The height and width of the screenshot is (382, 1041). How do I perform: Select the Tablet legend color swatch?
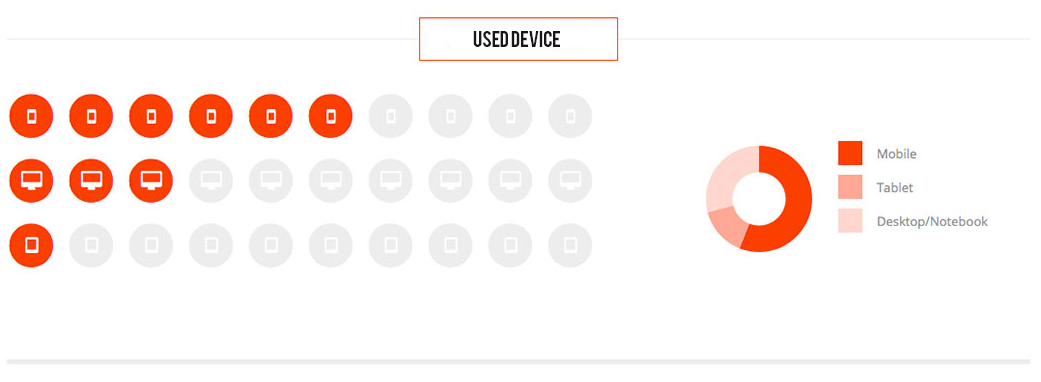tap(850, 187)
